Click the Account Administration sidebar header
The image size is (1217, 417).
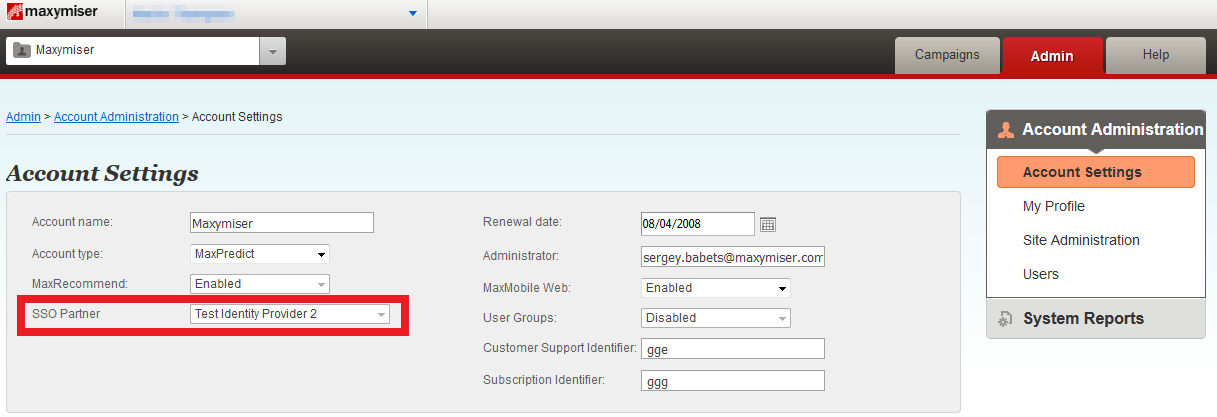[1096, 130]
